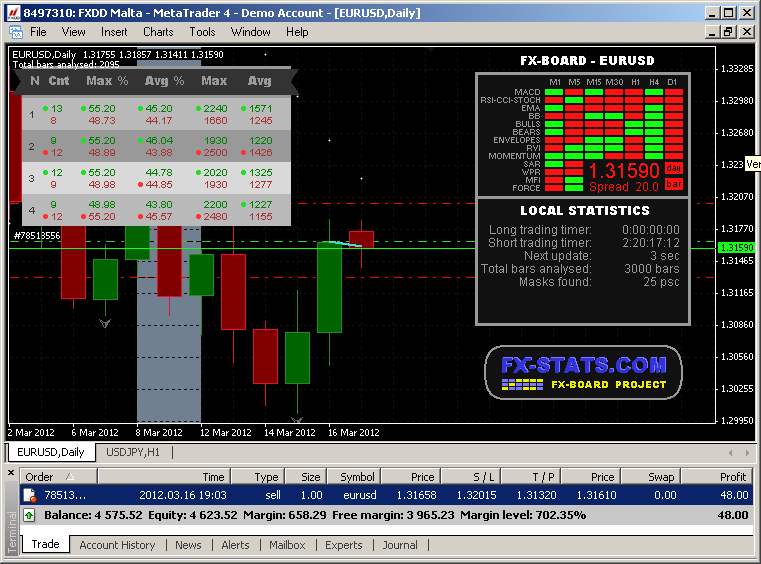Sort orders by the Order column header

(58, 477)
